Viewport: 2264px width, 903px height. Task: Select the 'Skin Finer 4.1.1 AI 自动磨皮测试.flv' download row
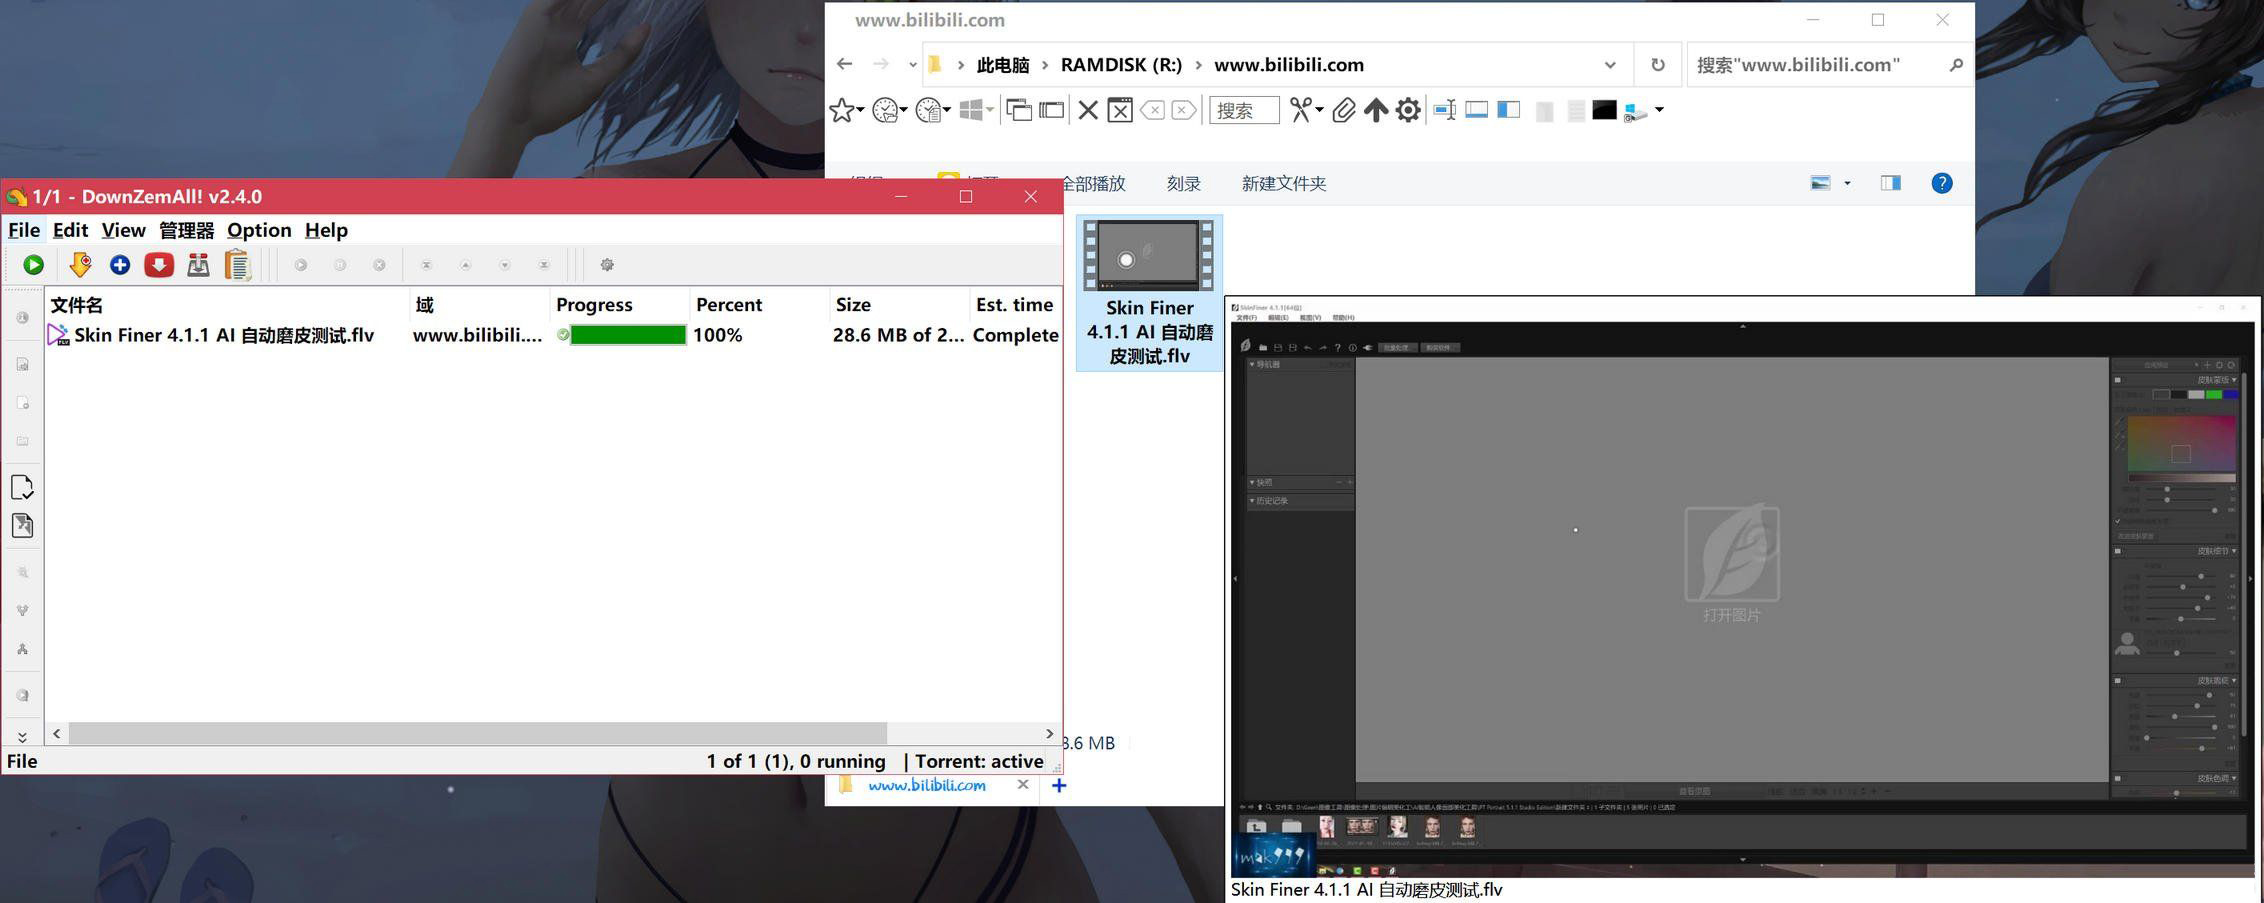click(x=553, y=335)
